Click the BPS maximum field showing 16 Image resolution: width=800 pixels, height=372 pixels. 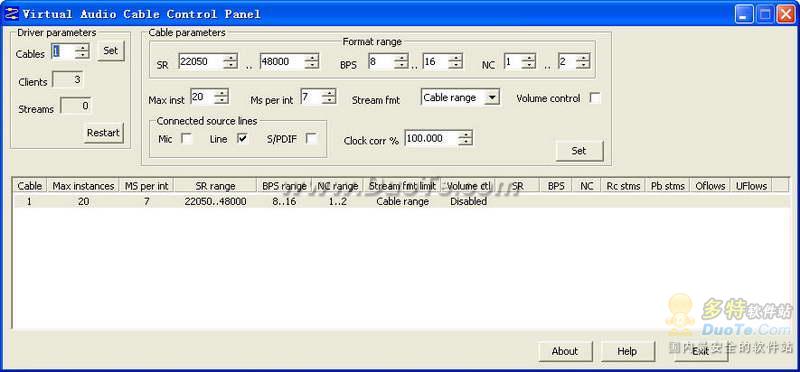(436, 61)
